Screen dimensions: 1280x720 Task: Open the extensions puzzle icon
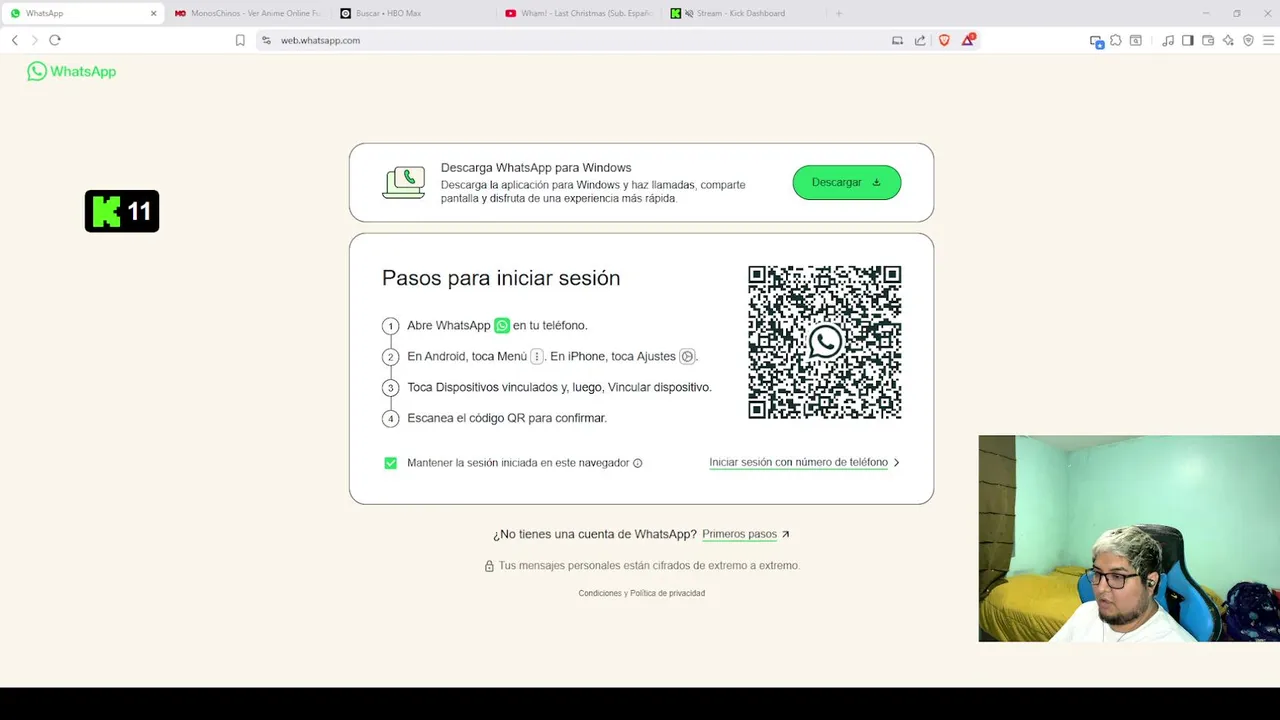pyautogui.click(x=1116, y=40)
